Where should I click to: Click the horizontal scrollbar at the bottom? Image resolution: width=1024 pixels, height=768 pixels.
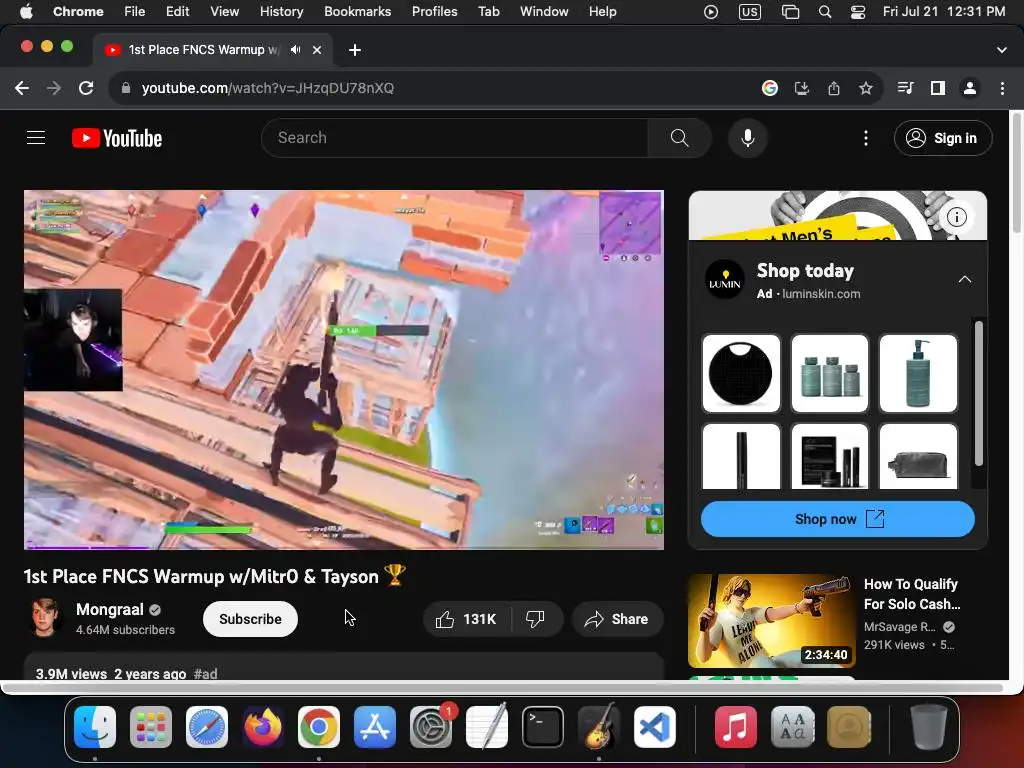[502, 688]
